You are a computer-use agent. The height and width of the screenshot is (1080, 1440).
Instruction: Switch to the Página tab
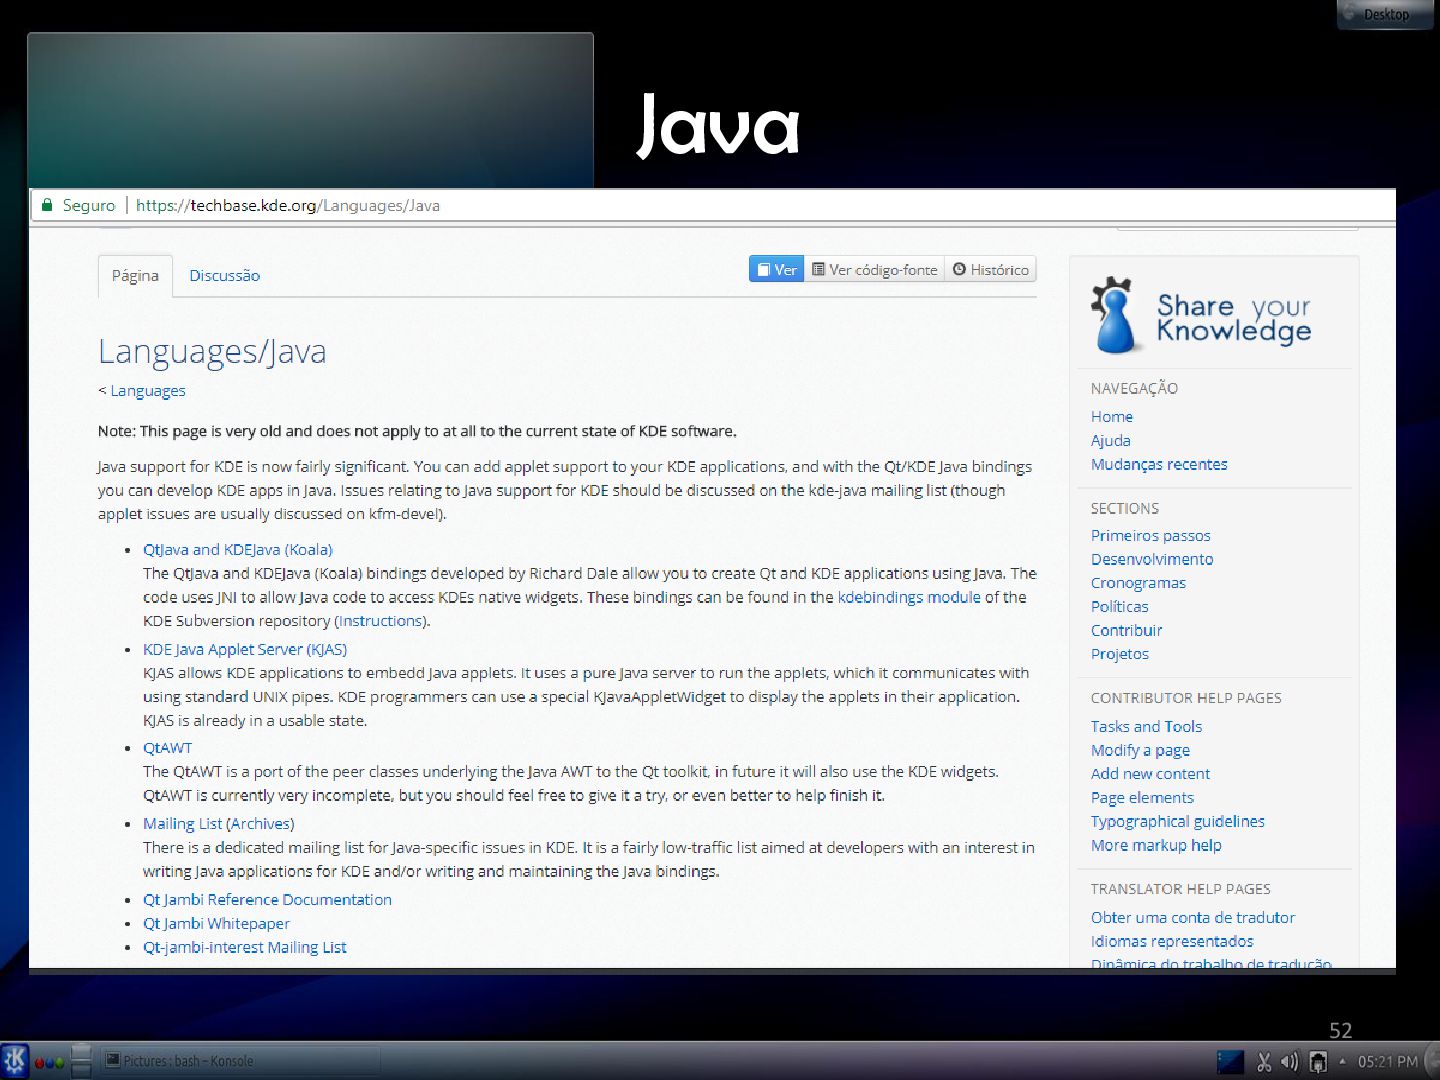point(135,276)
